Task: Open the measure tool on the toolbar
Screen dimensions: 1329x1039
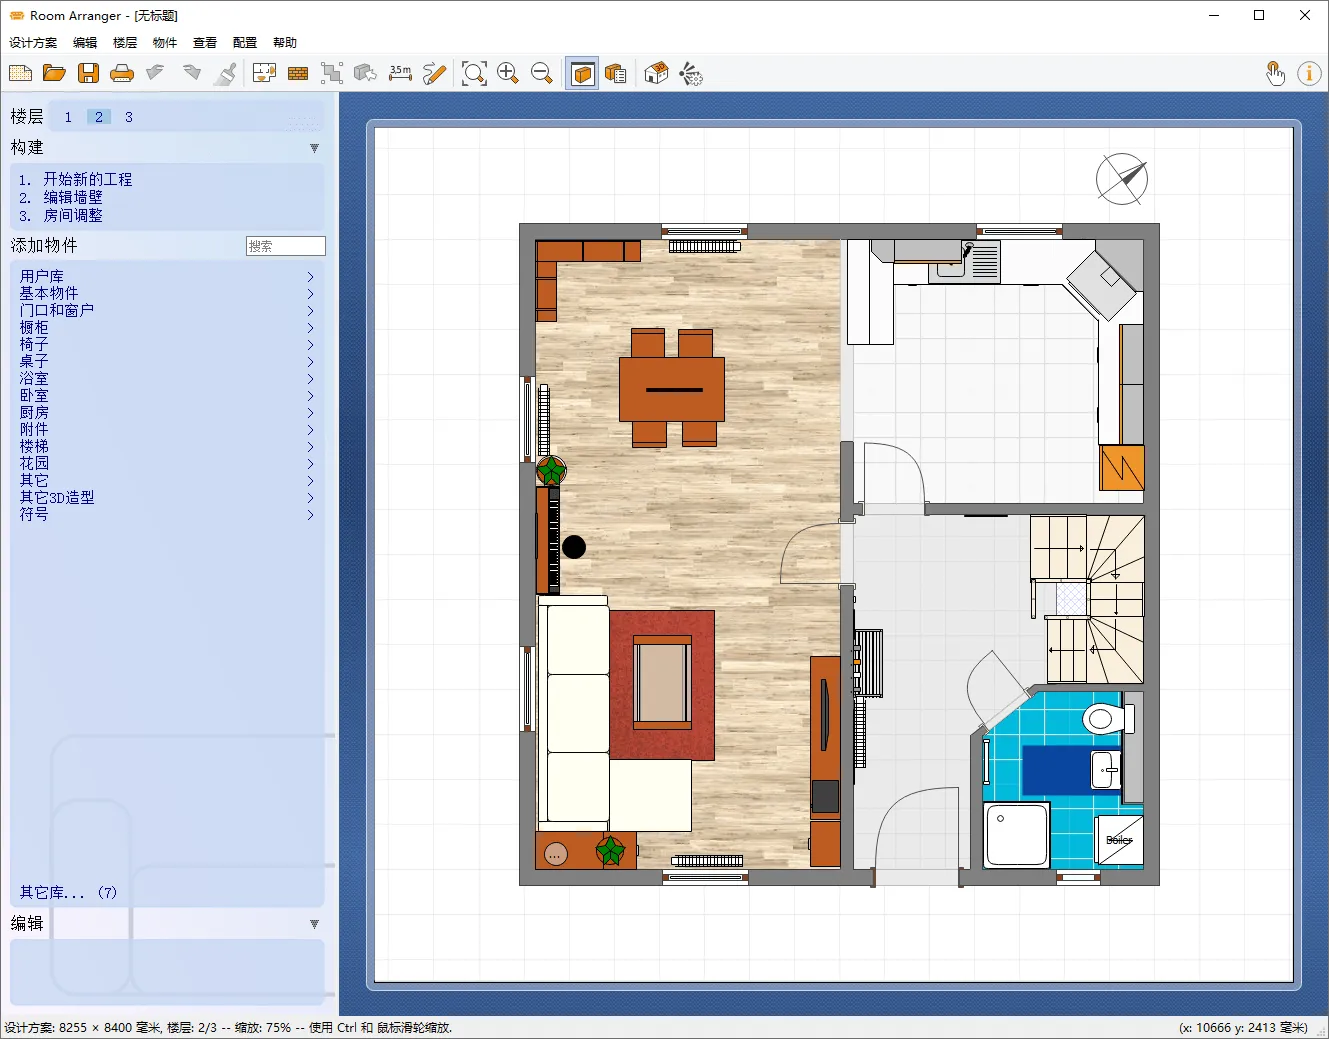Action: (400, 72)
